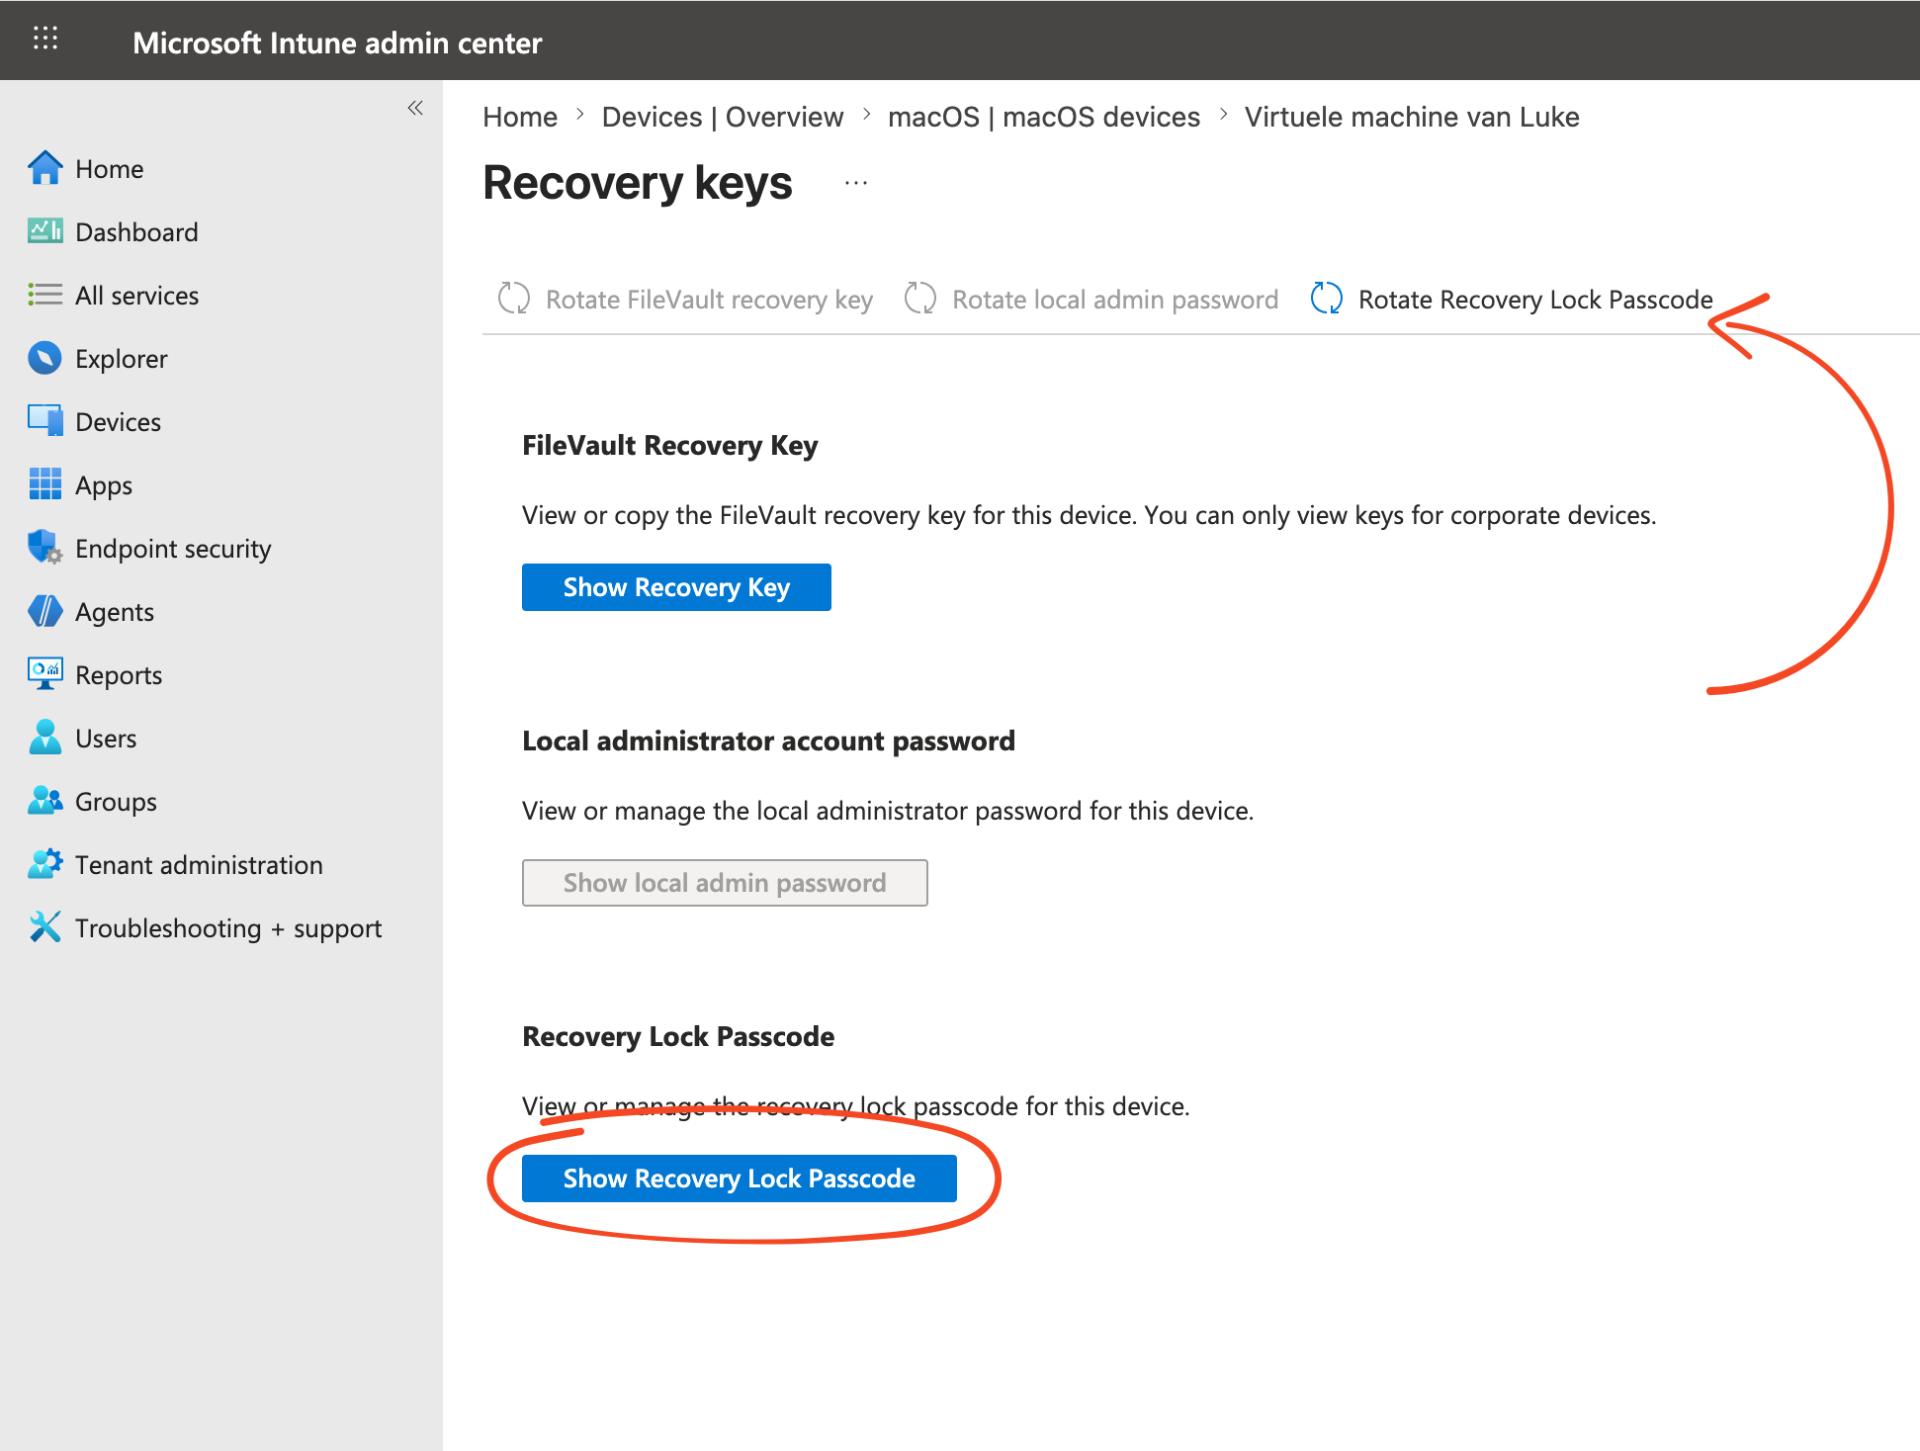Click the Home house icon in sidebar
This screenshot has width=1920, height=1451.
tap(45, 168)
